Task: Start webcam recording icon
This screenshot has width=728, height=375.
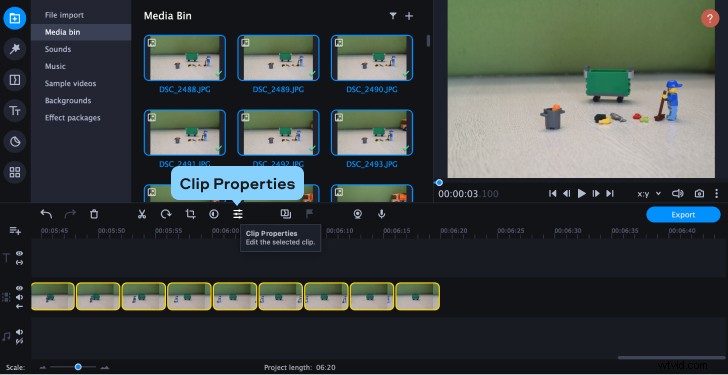Action: (x=358, y=214)
